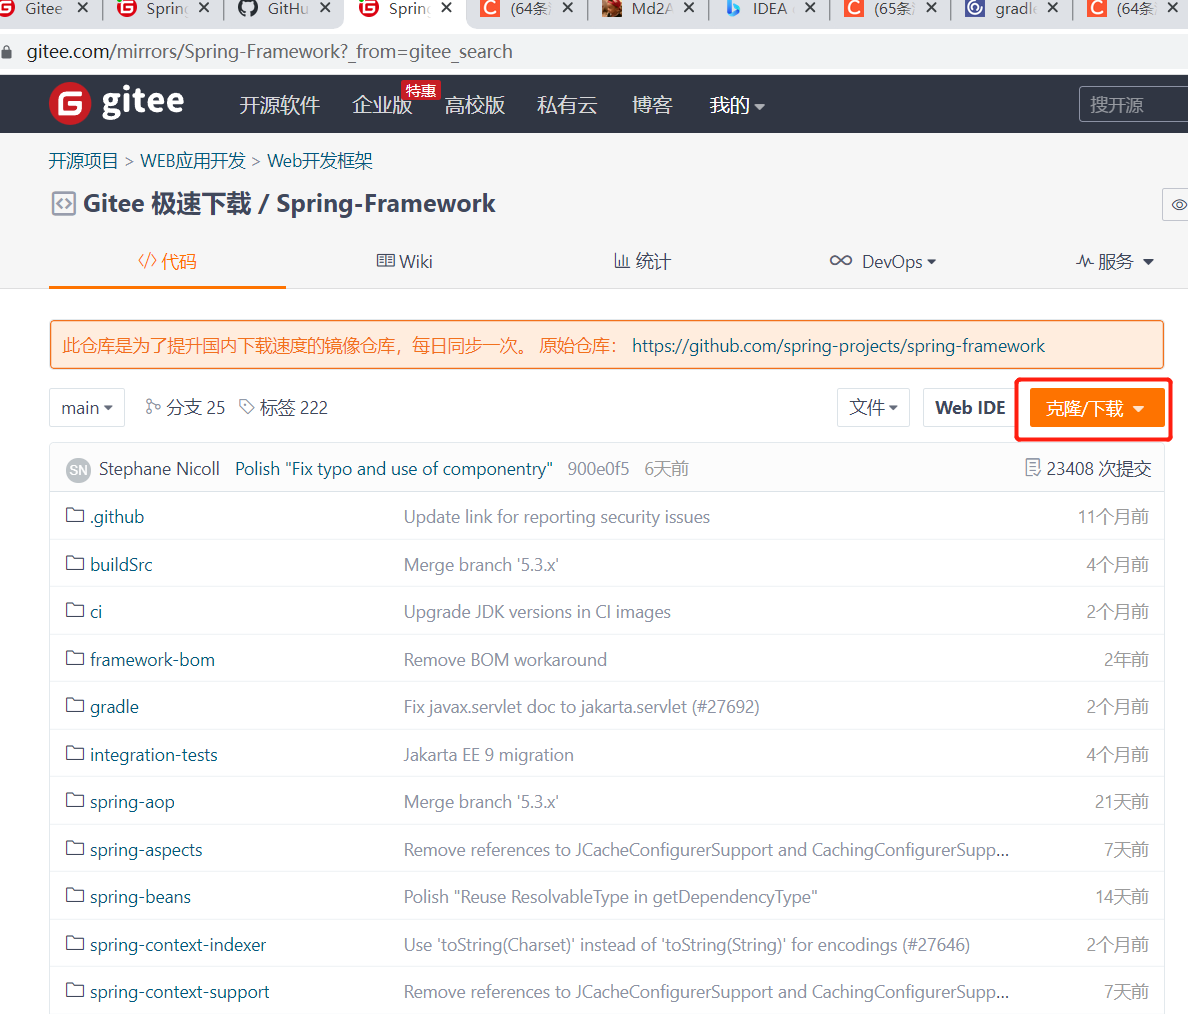The width and height of the screenshot is (1188, 1014).
Task: Expand the 克隆/下载 dropdown button
Action: pos(1096,408)
